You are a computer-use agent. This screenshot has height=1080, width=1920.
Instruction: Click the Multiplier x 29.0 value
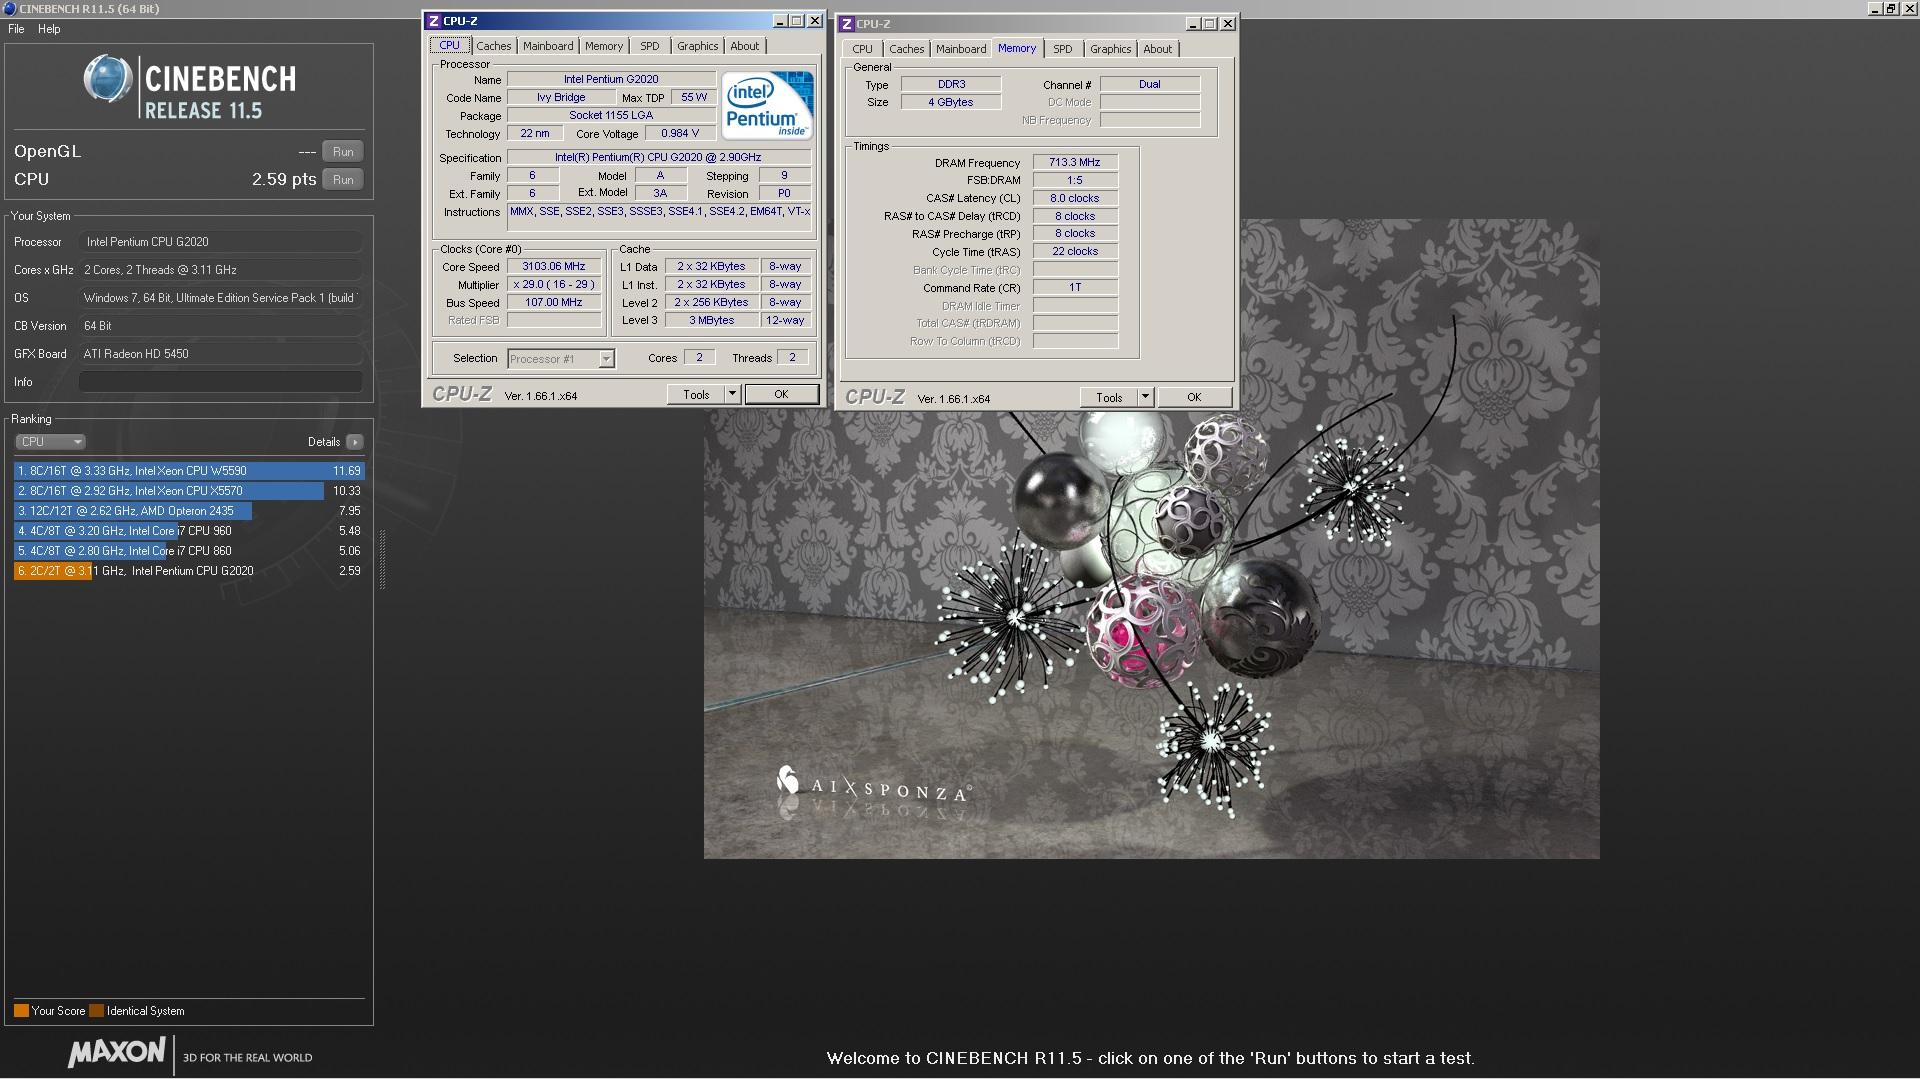(x=554, y=285)
